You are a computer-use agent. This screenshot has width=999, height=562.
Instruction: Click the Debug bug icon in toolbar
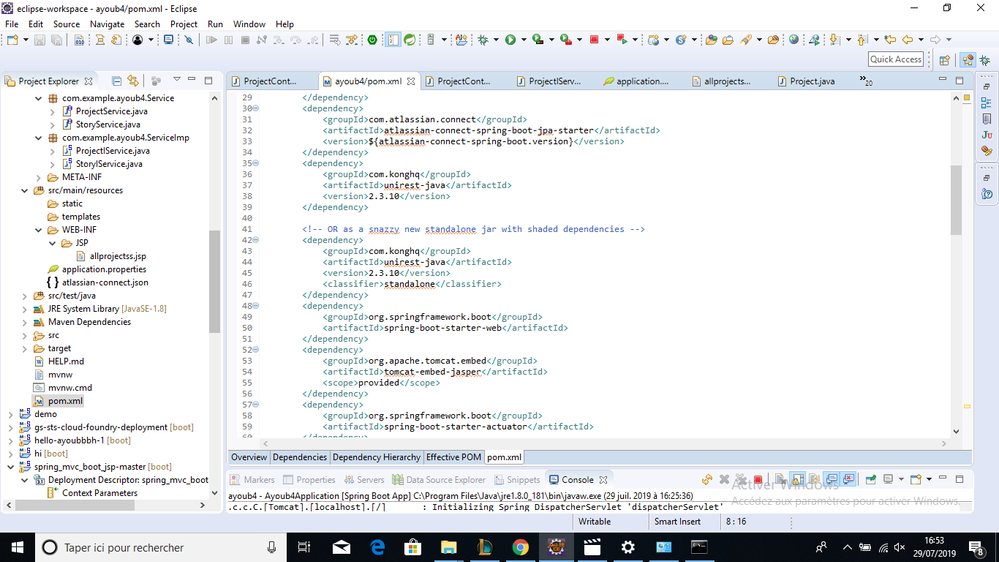coord(483,40)
